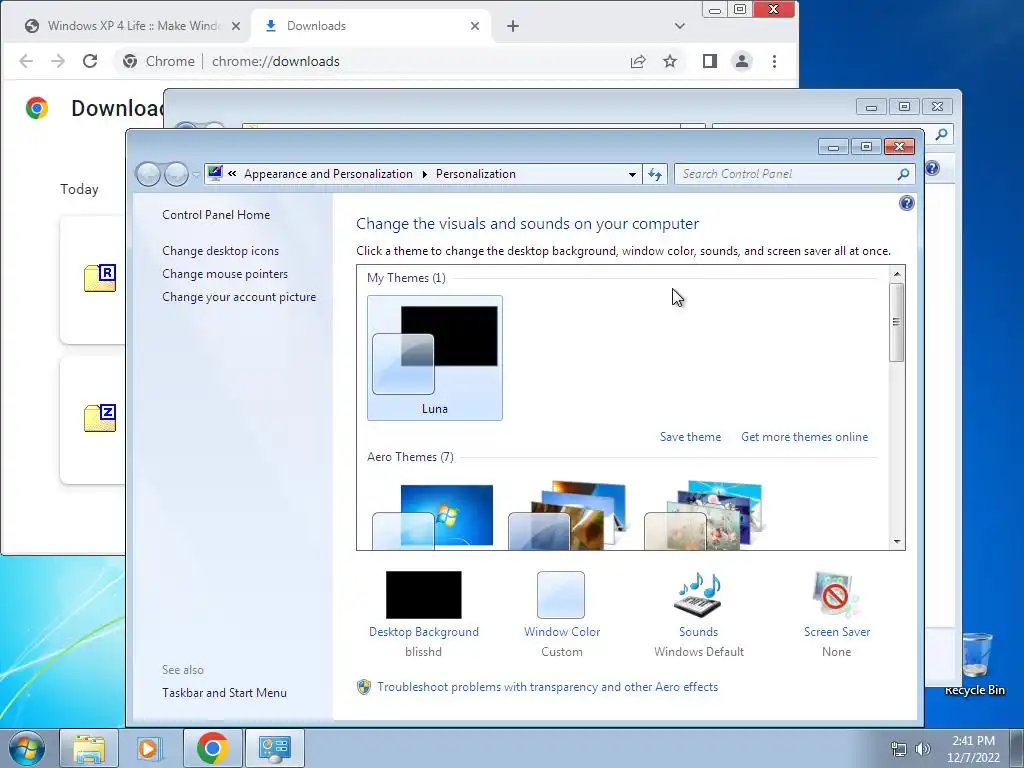The height and width of the screenshot is (768, 1024).
Task: Expand the arrow after Appearance and Personalization
Action: [424, 174]
